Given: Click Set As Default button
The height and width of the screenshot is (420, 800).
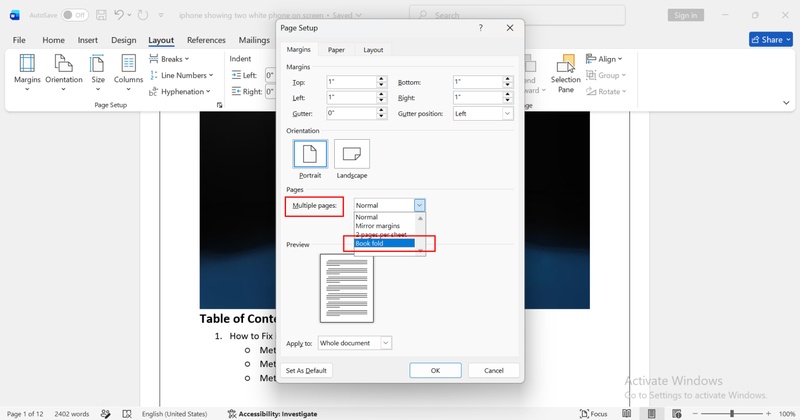Looking at the screenshot, I should (x=306, y=370).
